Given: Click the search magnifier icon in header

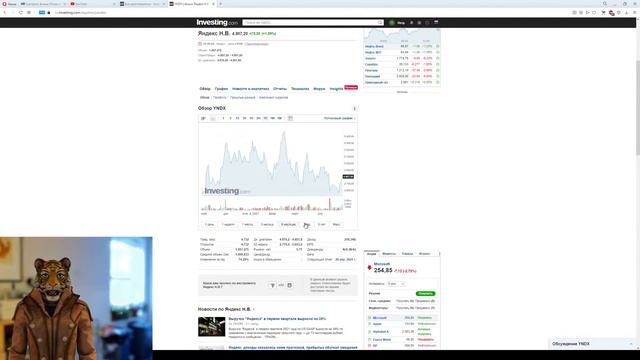Looking at the screenshot, I should point(380,22).
